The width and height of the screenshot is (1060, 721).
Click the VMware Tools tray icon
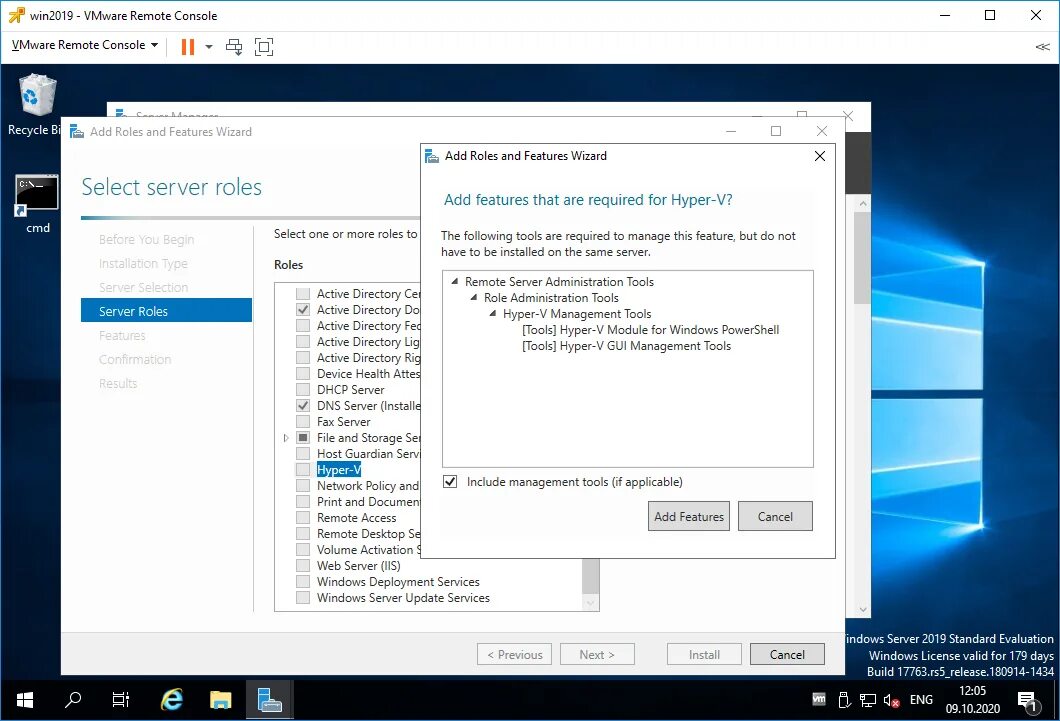tap(819, 699)
